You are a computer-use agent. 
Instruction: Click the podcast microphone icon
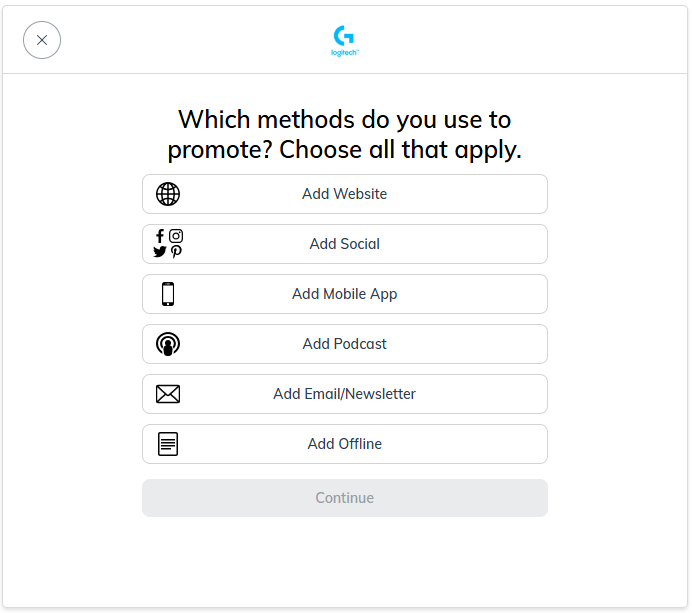(x=168, y=344)
